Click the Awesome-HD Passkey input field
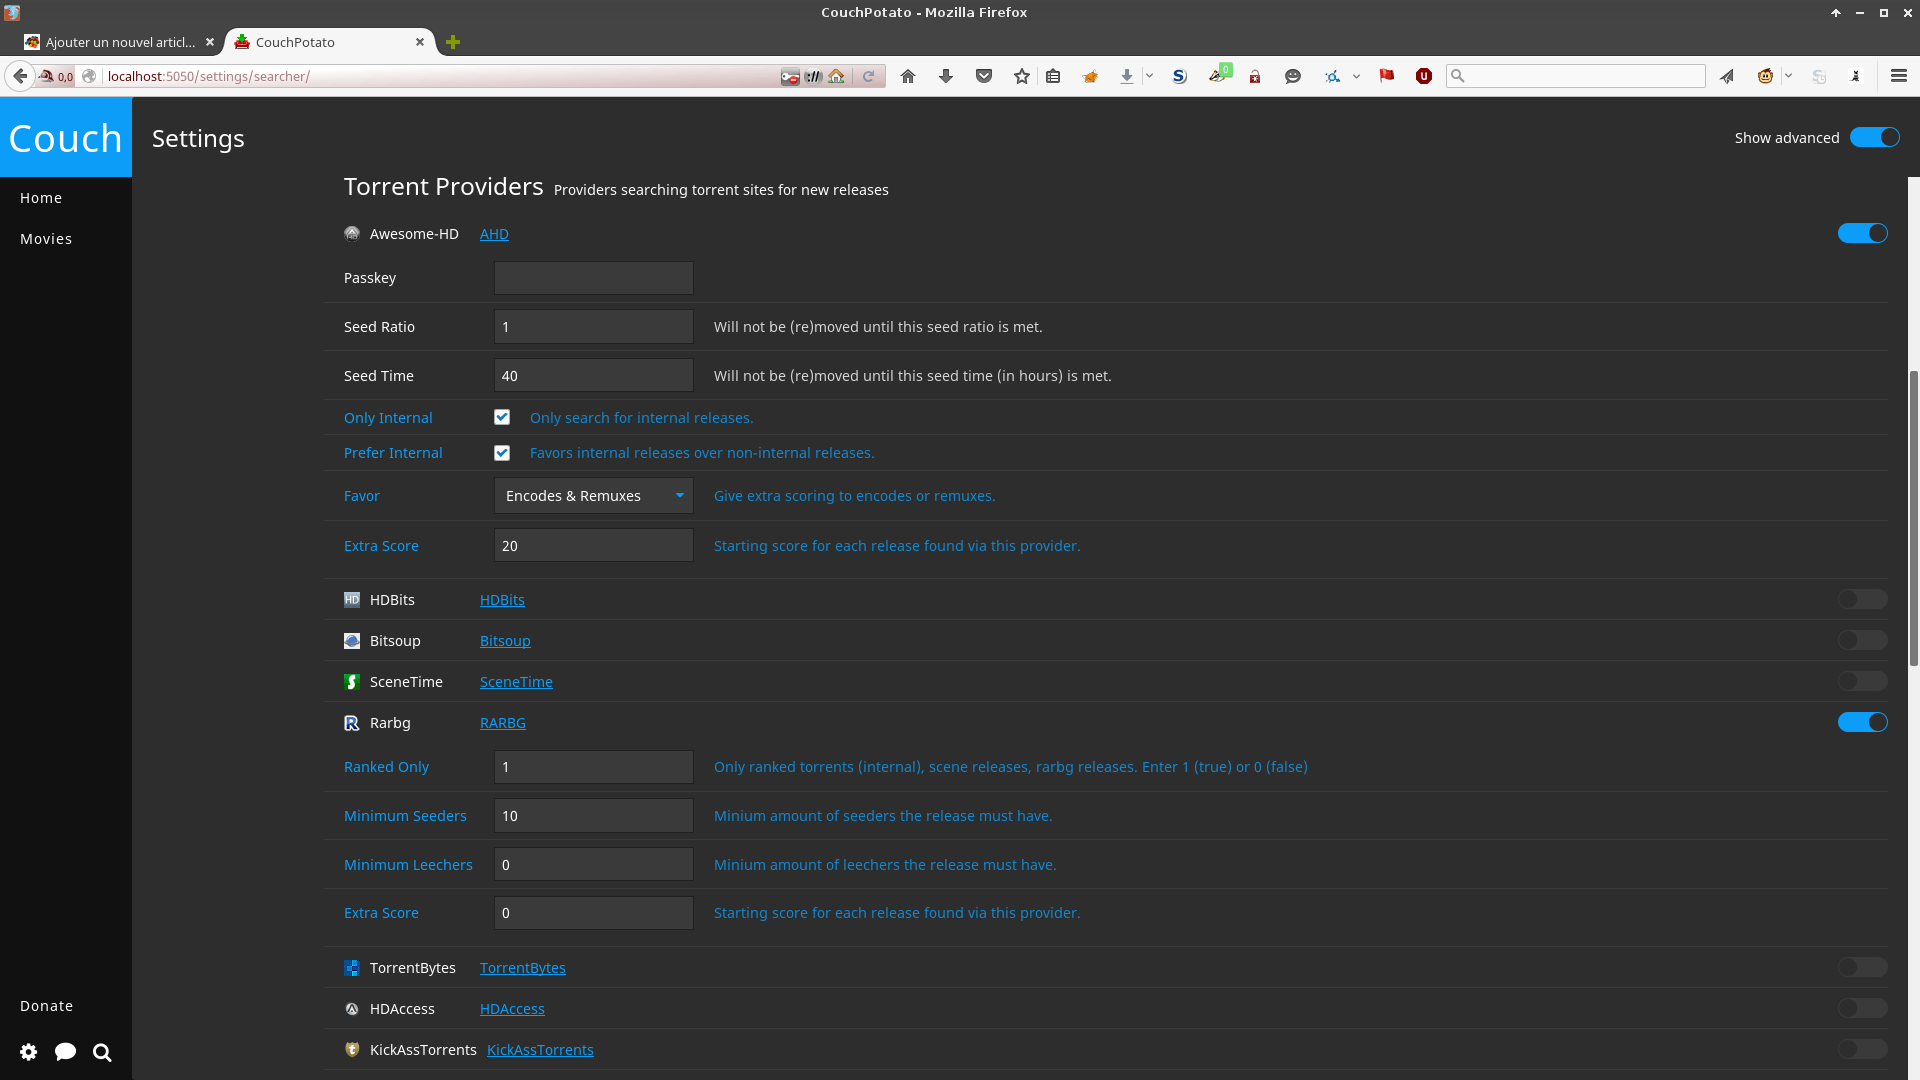 pyautogui.click(x=594, y=278)
